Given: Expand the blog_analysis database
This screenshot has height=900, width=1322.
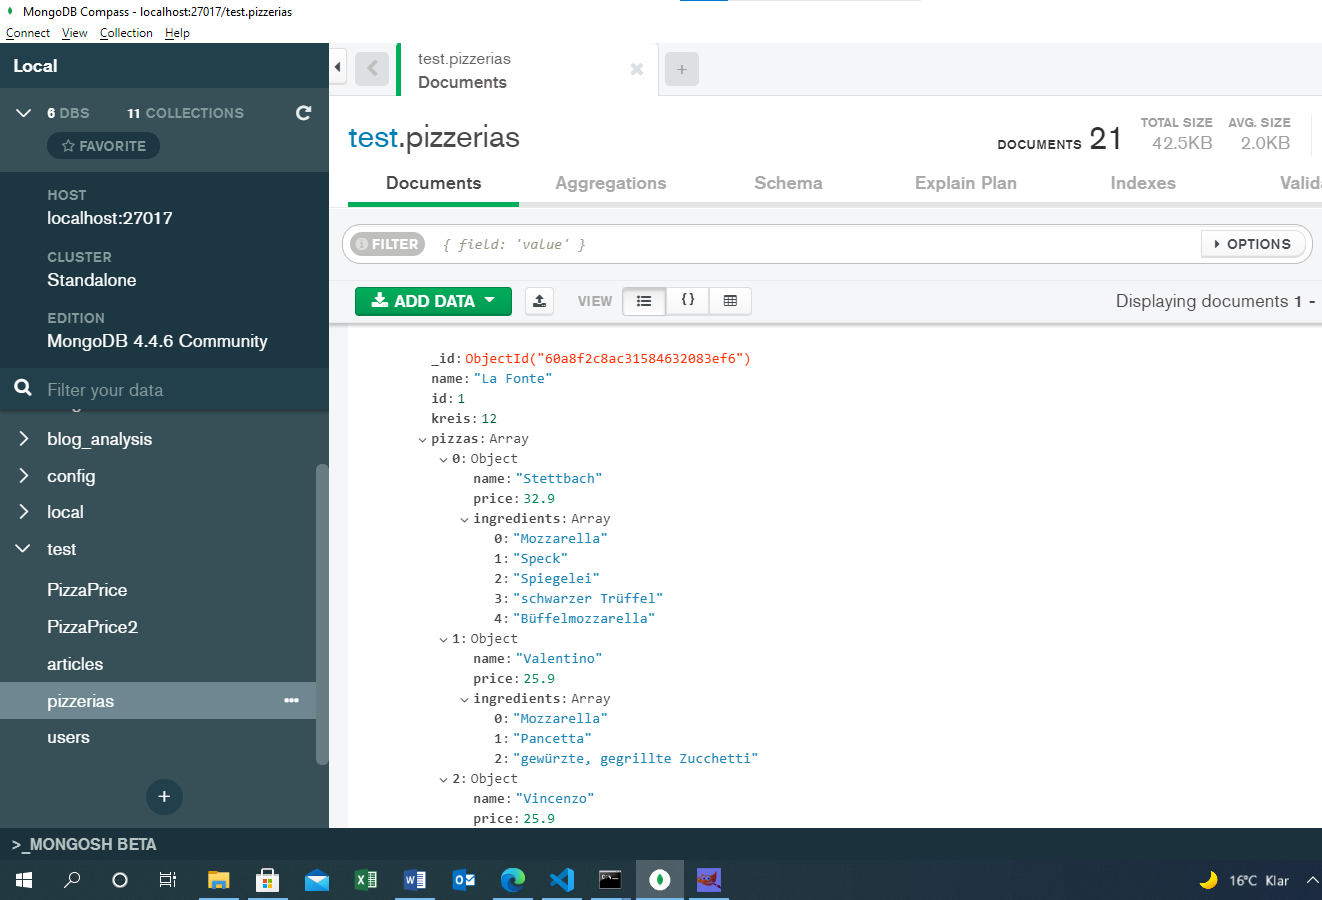Looking at the screenshot, I should point(24,439).
